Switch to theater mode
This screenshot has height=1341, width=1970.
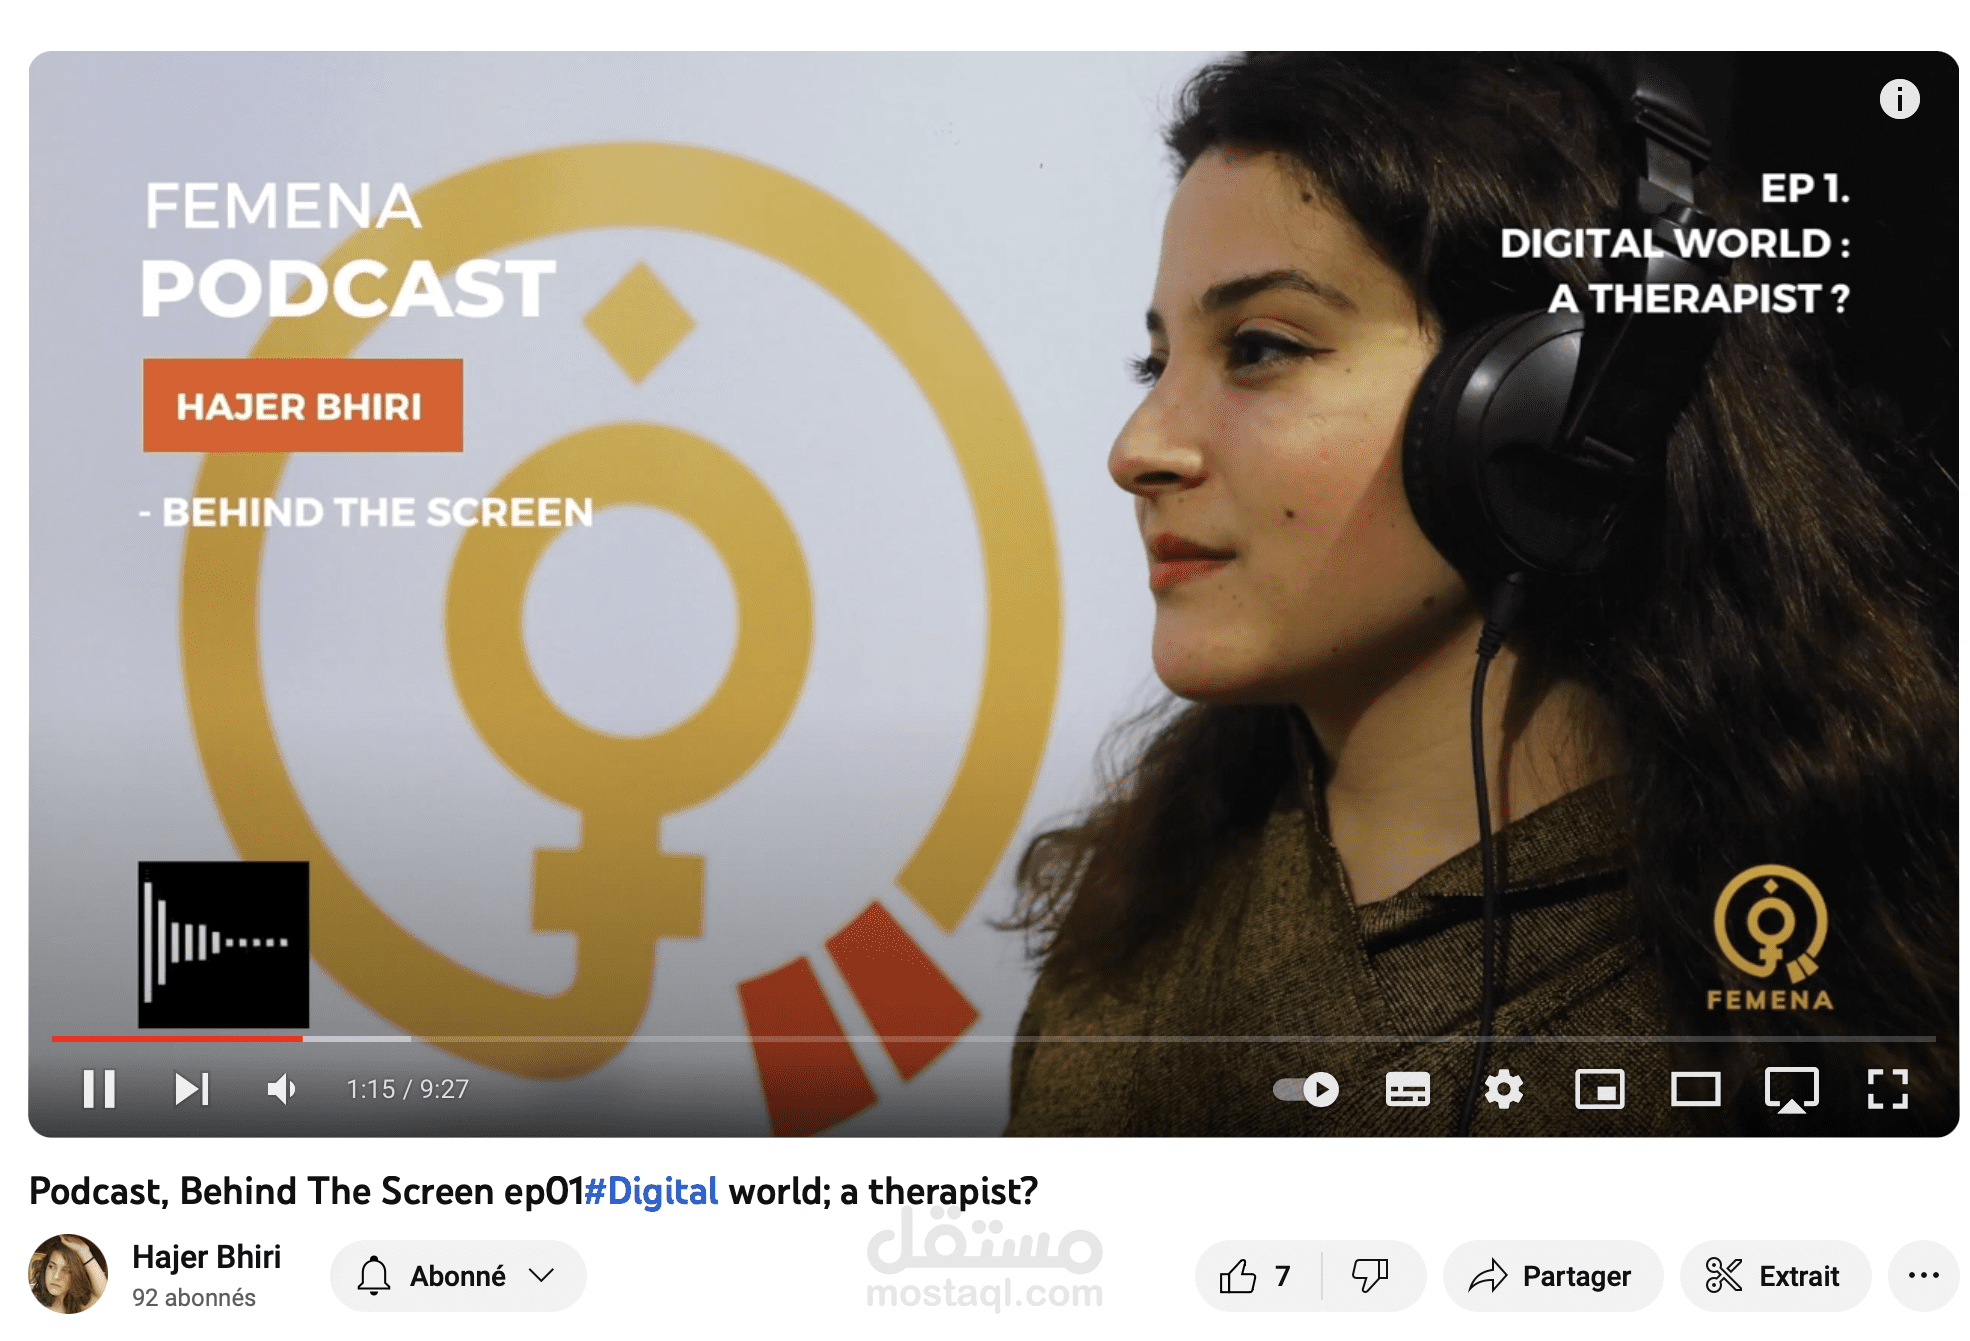pos(1695,1089)
